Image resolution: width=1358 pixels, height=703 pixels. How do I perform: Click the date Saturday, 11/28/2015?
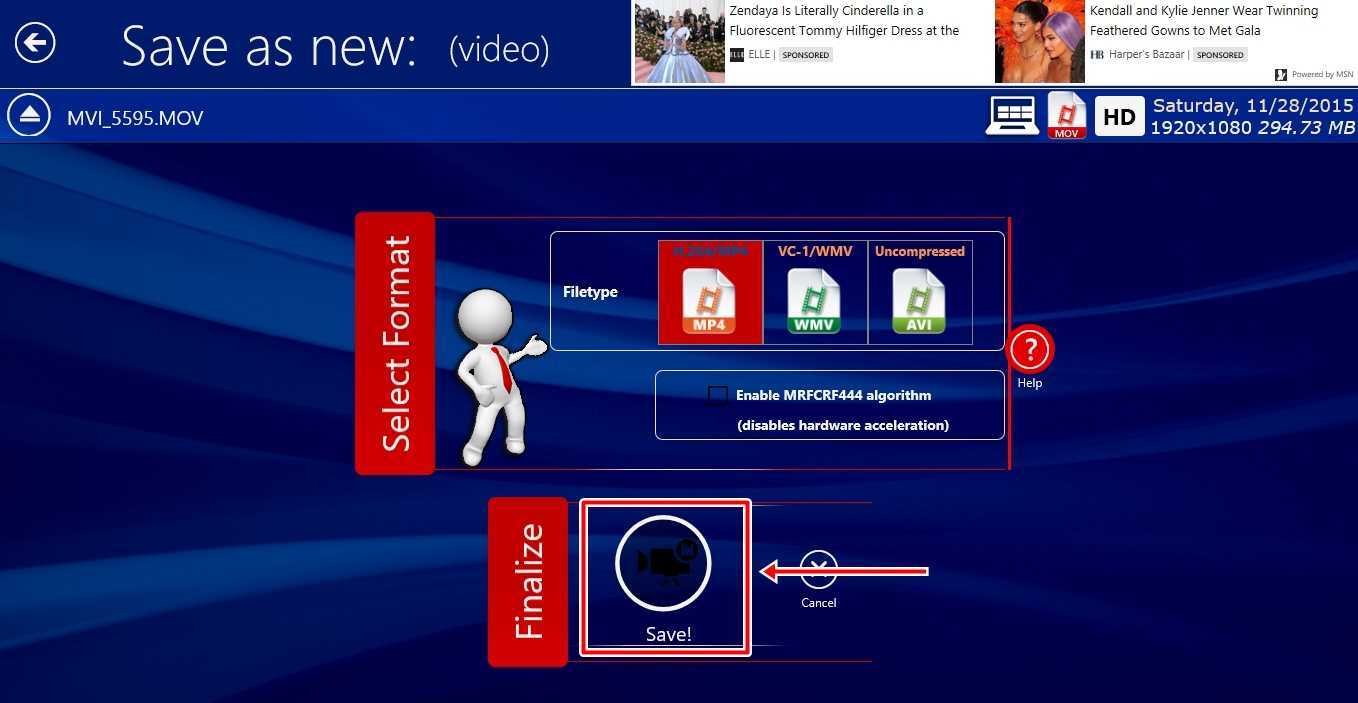click(1253, 105)
